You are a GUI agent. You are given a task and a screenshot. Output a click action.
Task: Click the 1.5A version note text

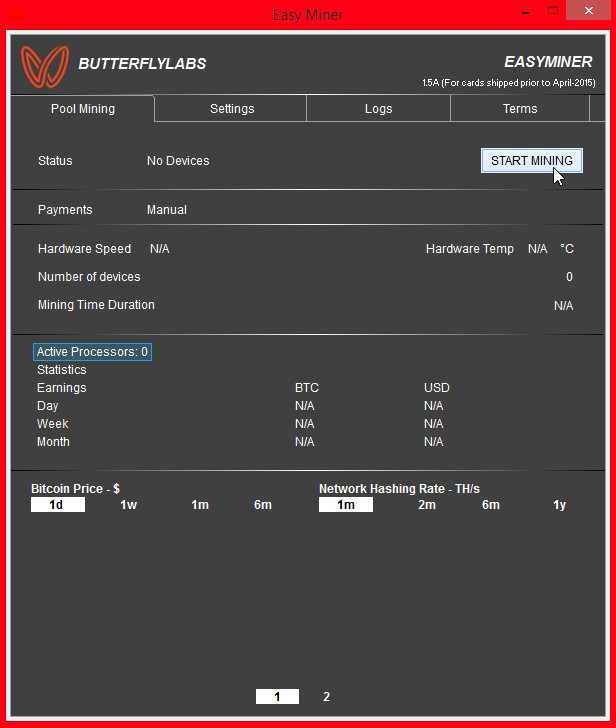point(509,83)
